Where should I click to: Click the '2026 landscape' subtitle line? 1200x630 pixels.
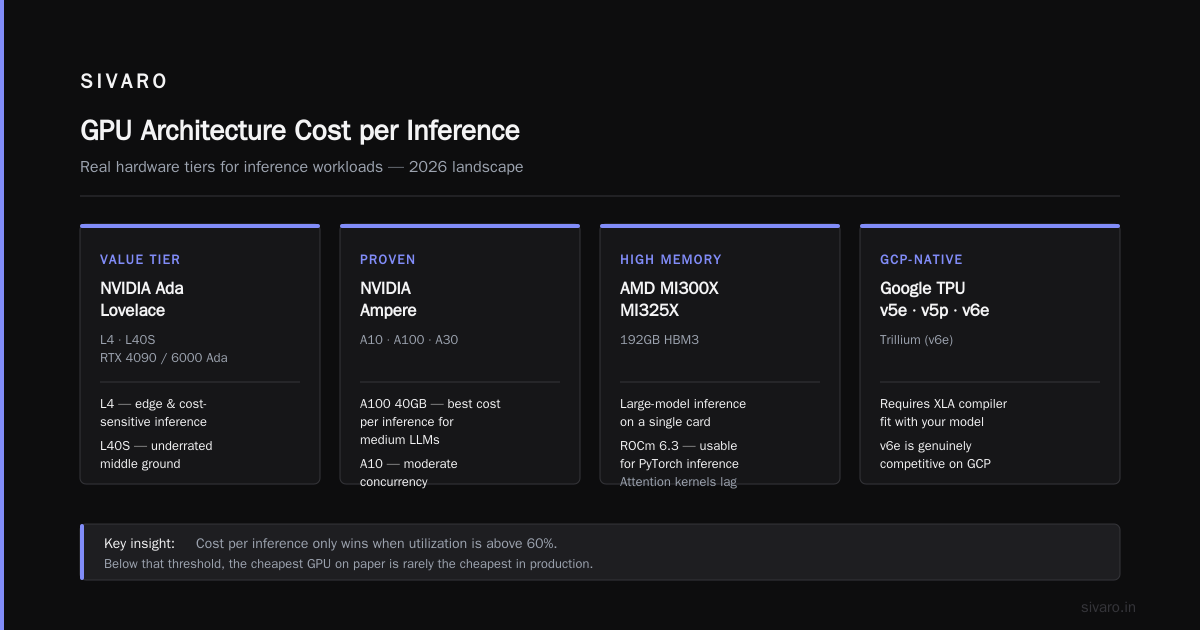[301, 167]
